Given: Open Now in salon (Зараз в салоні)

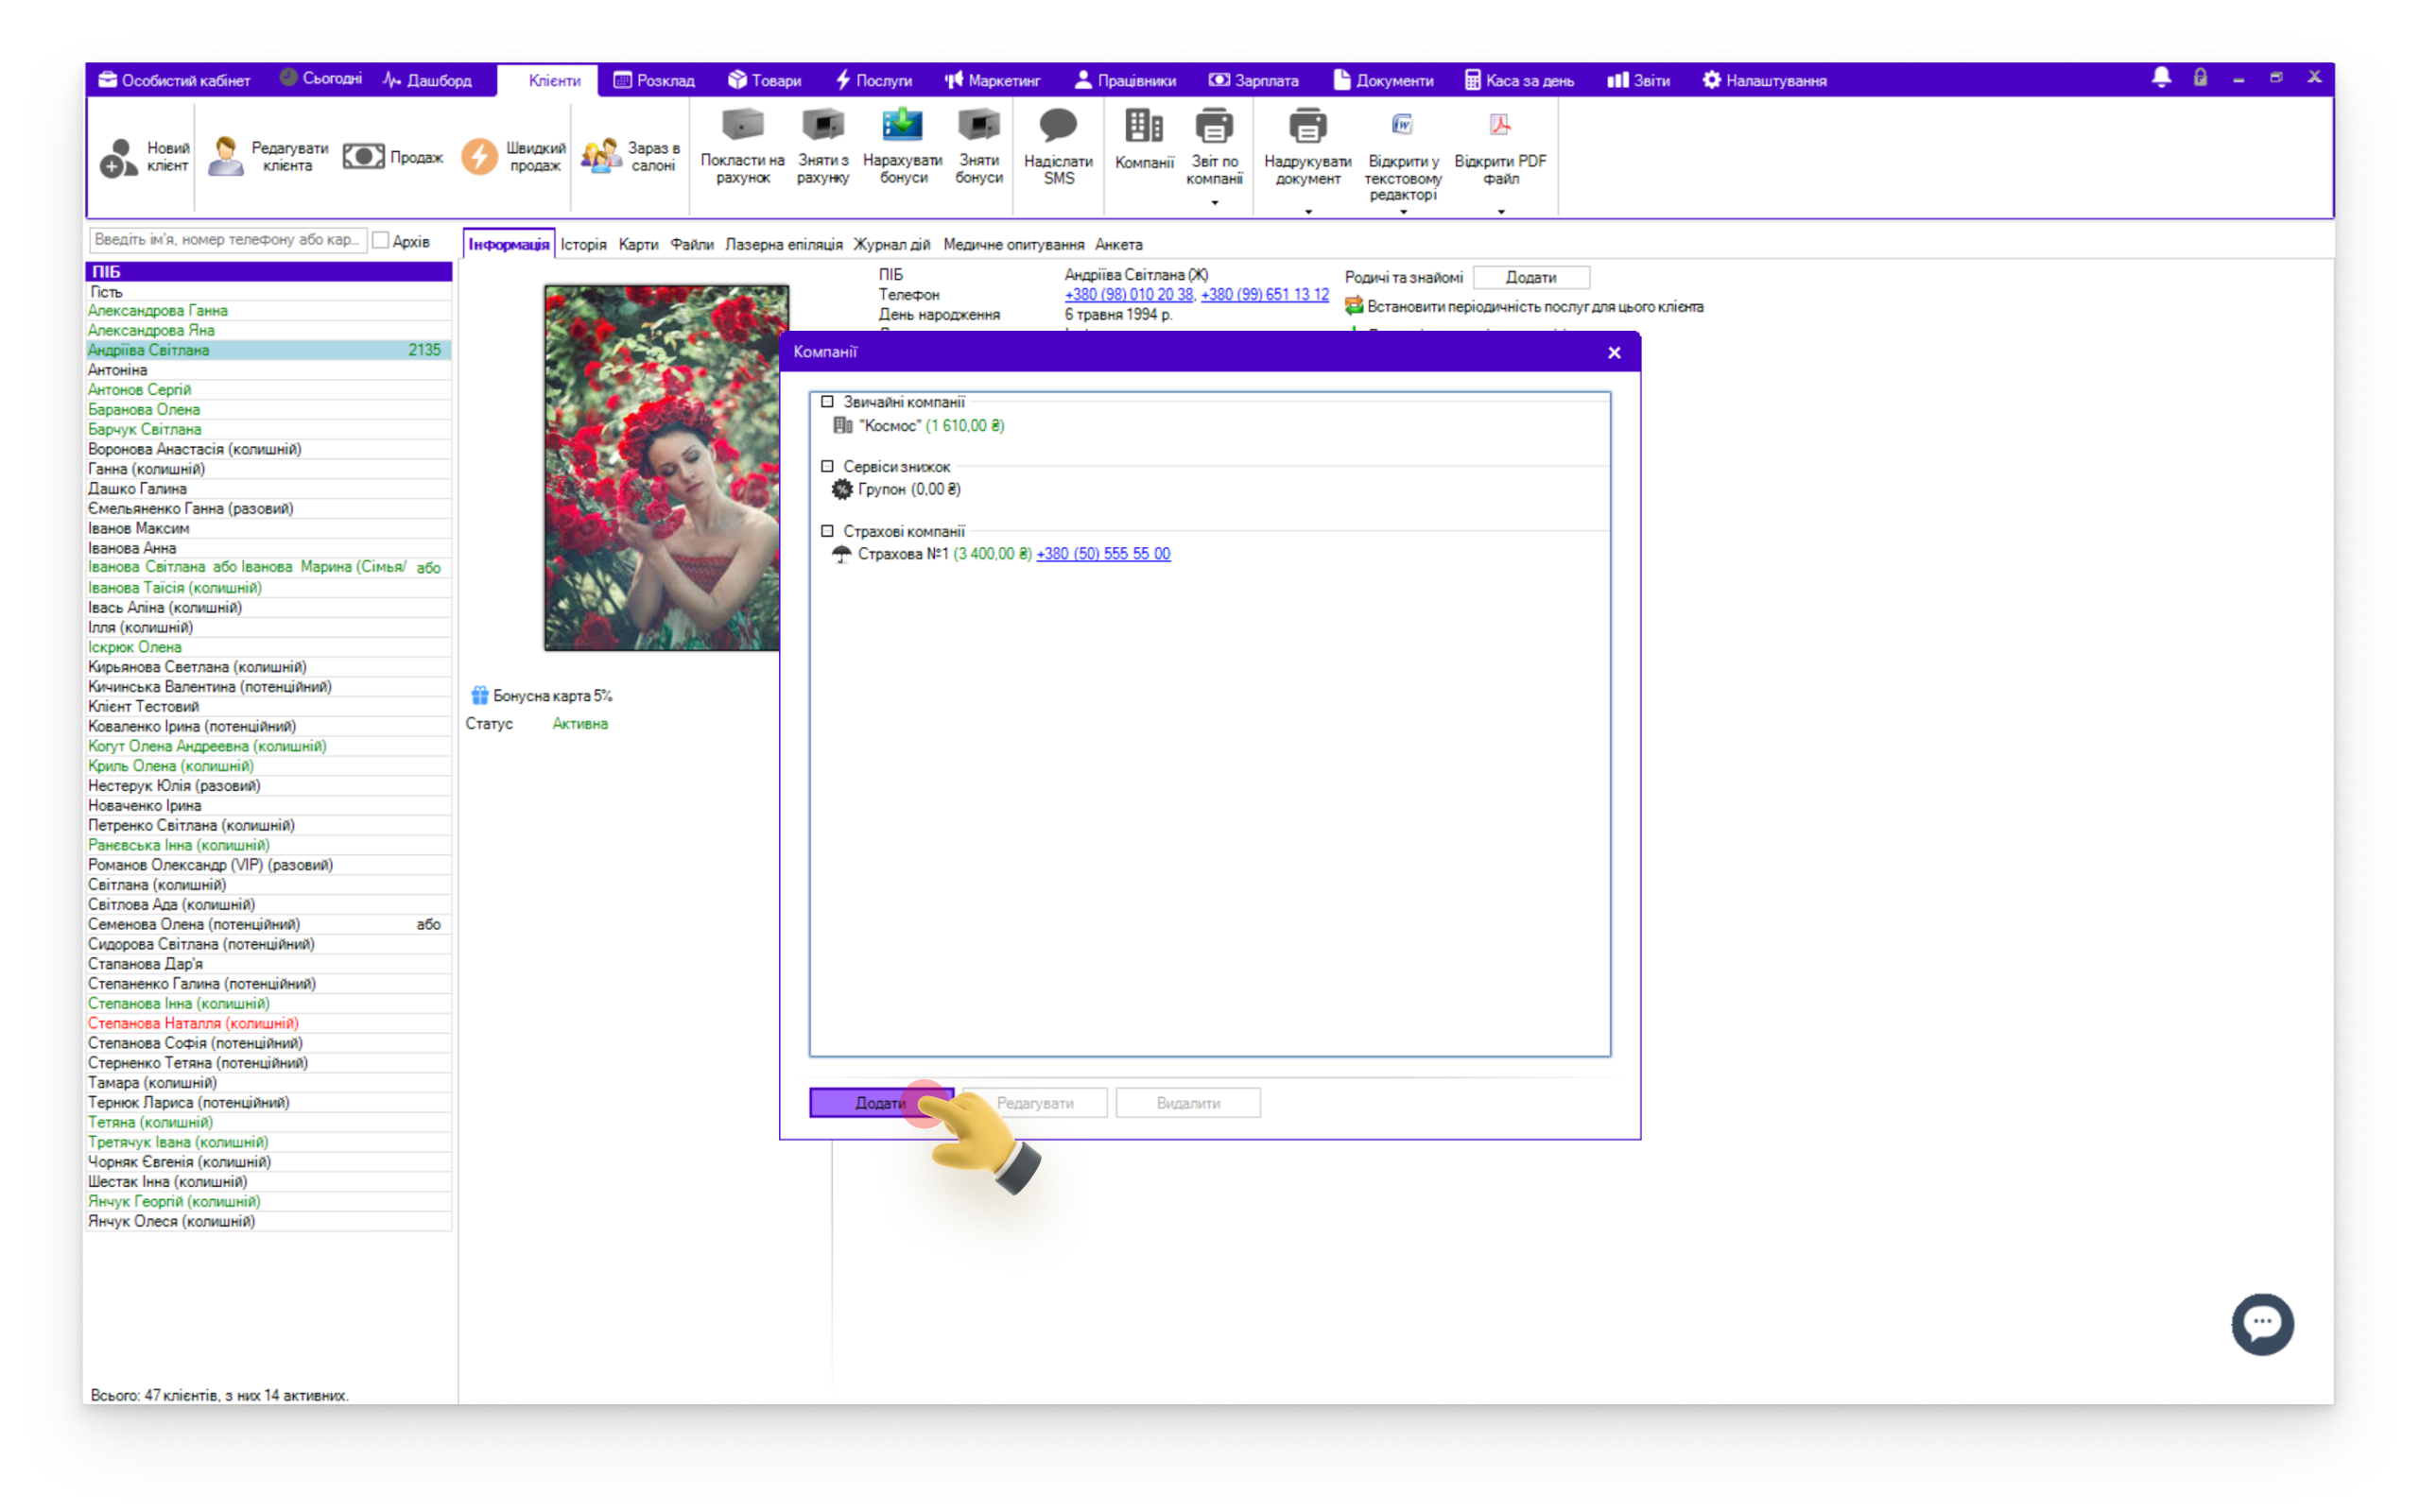Looking at the screenshot, I should click(630, 156).
